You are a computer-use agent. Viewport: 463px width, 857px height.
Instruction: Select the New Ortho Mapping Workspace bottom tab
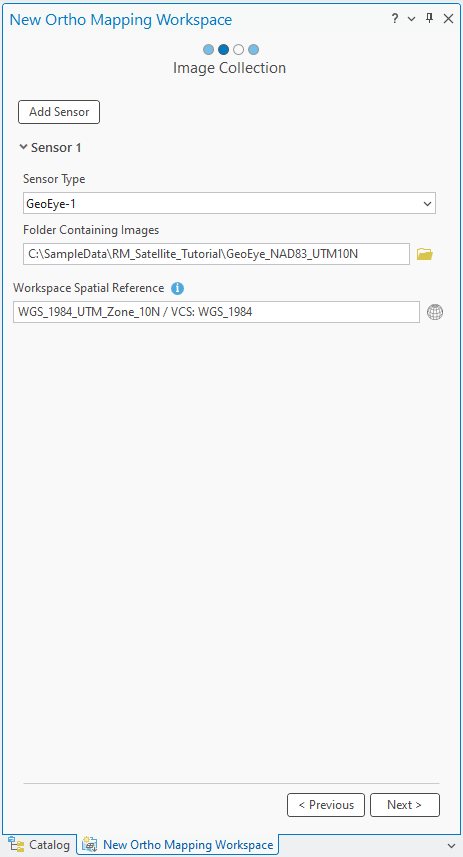pos(178,844)
